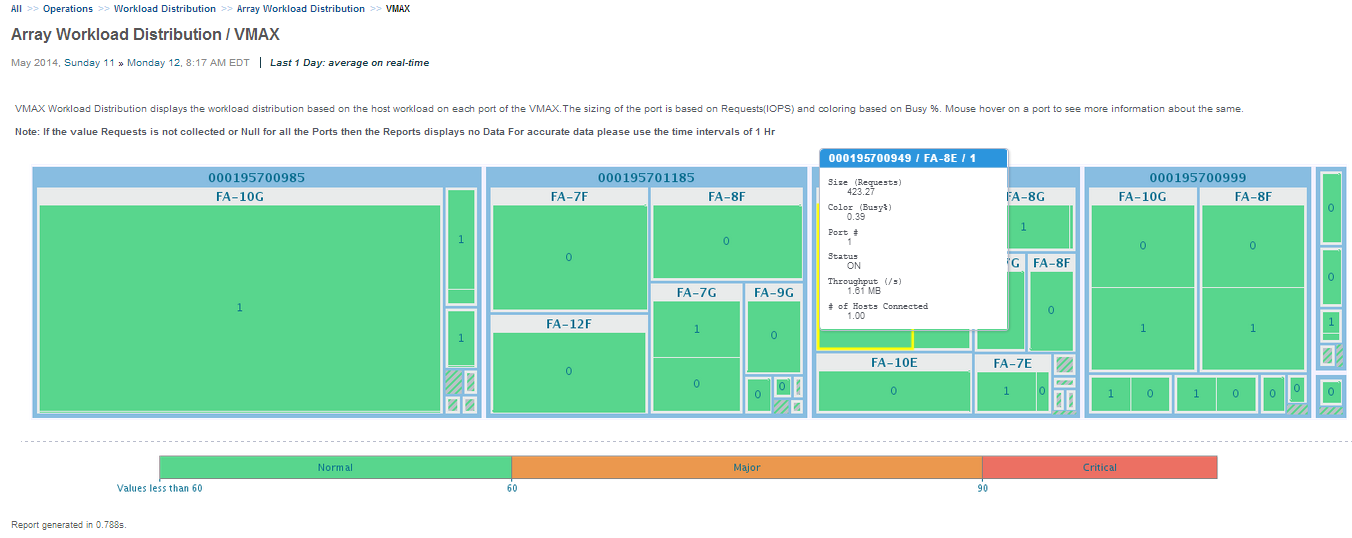Click the Size (Requests) 423.27 tooltip value
The width and height of the screenshot is (1352, 538).
[861, 191]
